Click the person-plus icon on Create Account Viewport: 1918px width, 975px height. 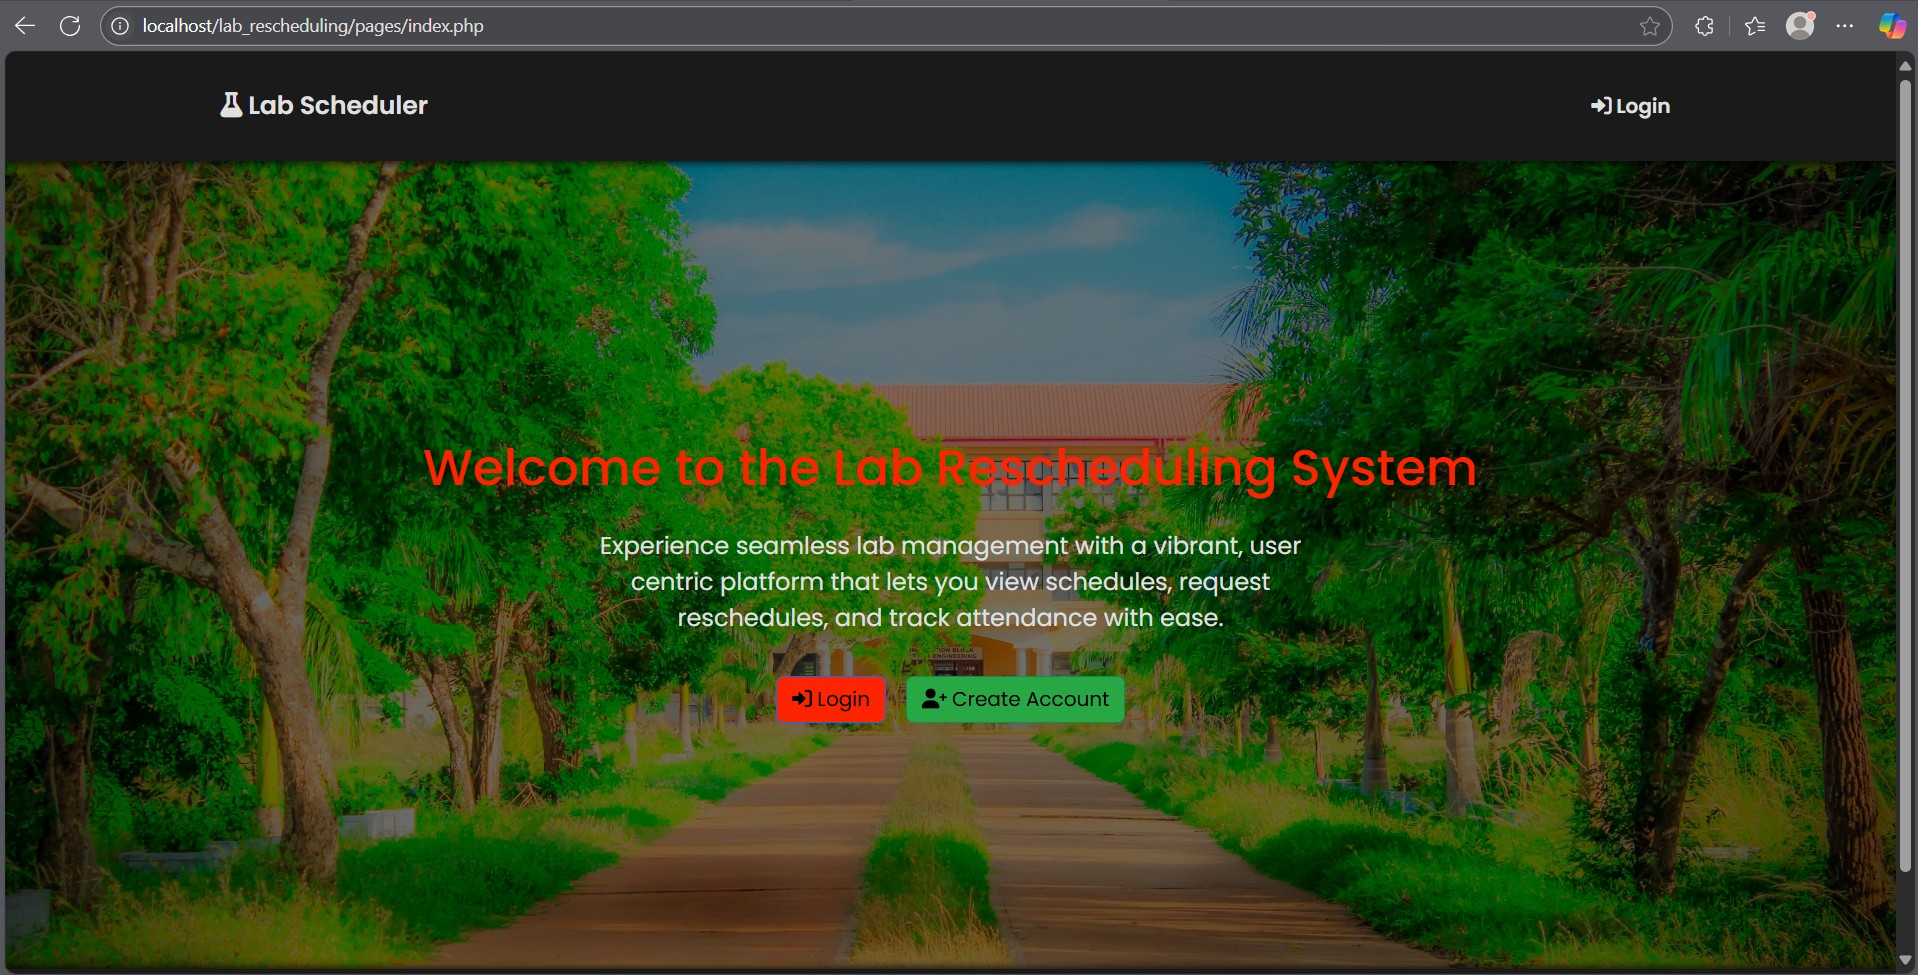point(933,699)
